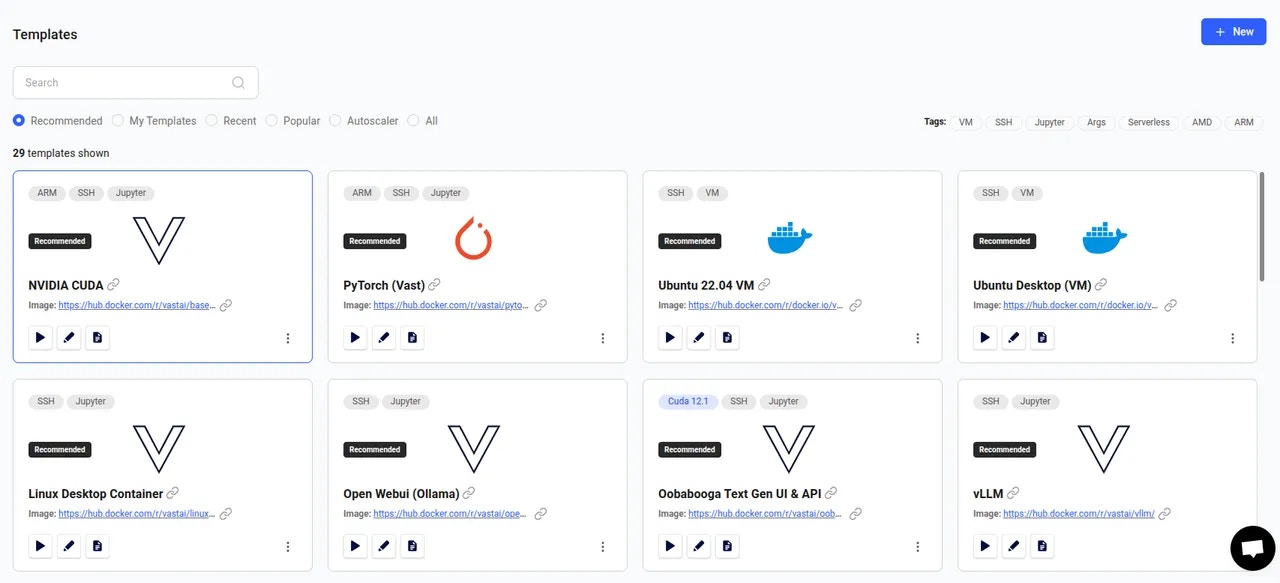This screenshot has height=583, width=1280.
Task: Open the chat support bubble
Action: [1252, 548]
